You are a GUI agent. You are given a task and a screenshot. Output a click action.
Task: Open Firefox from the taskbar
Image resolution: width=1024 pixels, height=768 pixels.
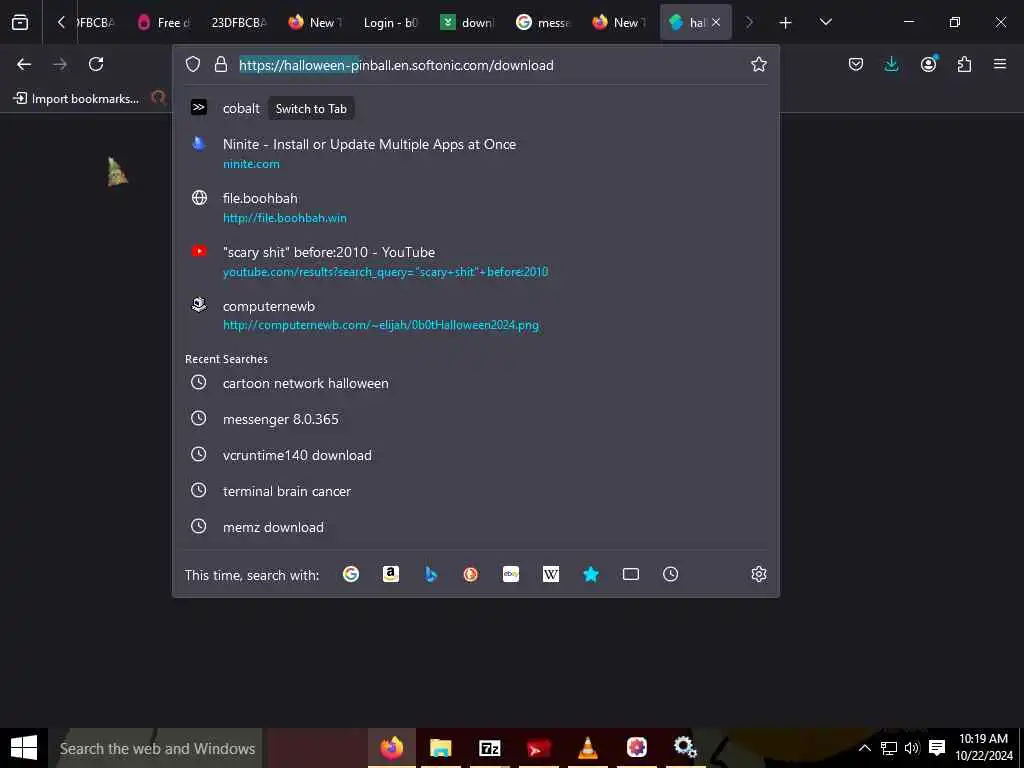(392, 748)
